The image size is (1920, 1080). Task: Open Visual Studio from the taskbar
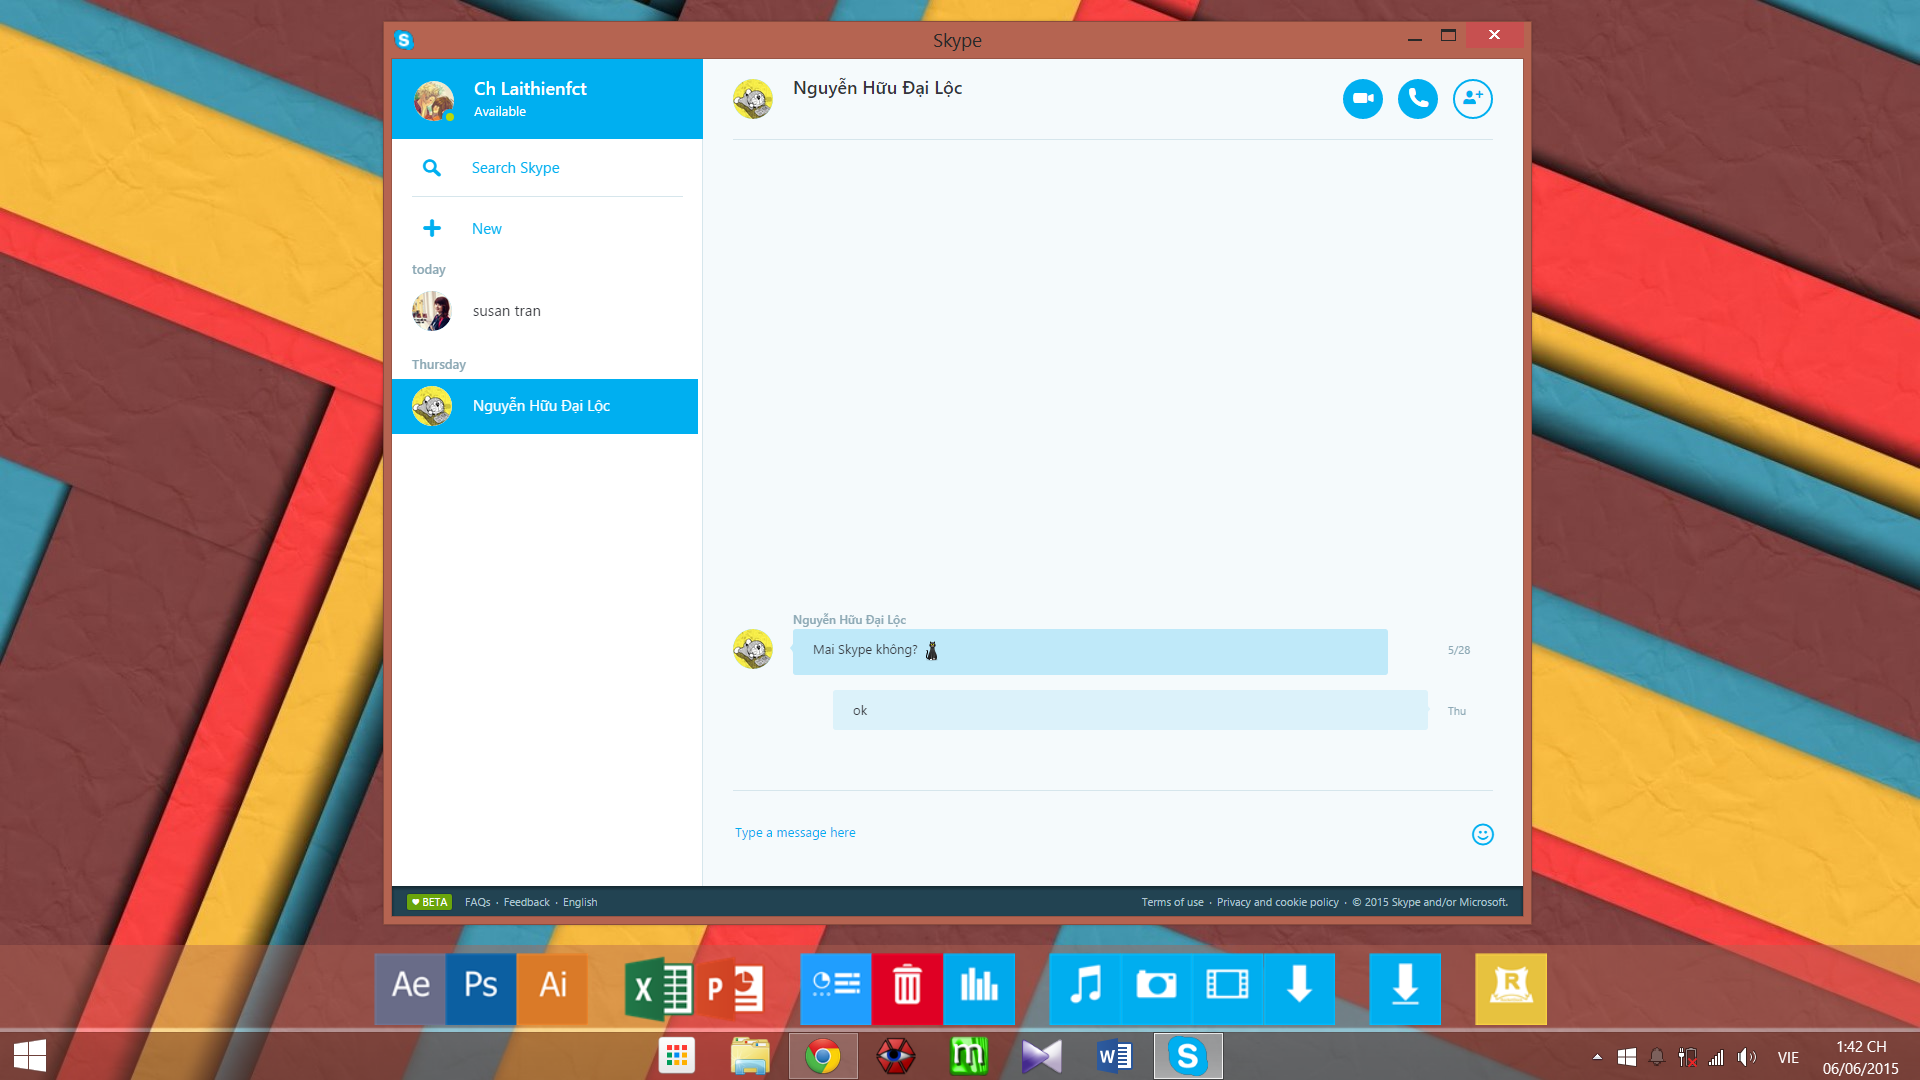pos(1042,1056)
